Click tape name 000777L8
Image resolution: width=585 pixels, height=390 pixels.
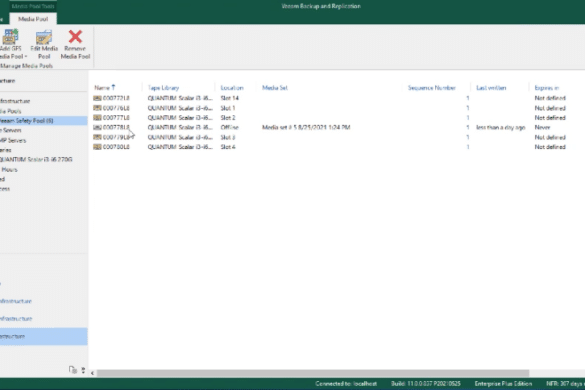coord(116,118)
